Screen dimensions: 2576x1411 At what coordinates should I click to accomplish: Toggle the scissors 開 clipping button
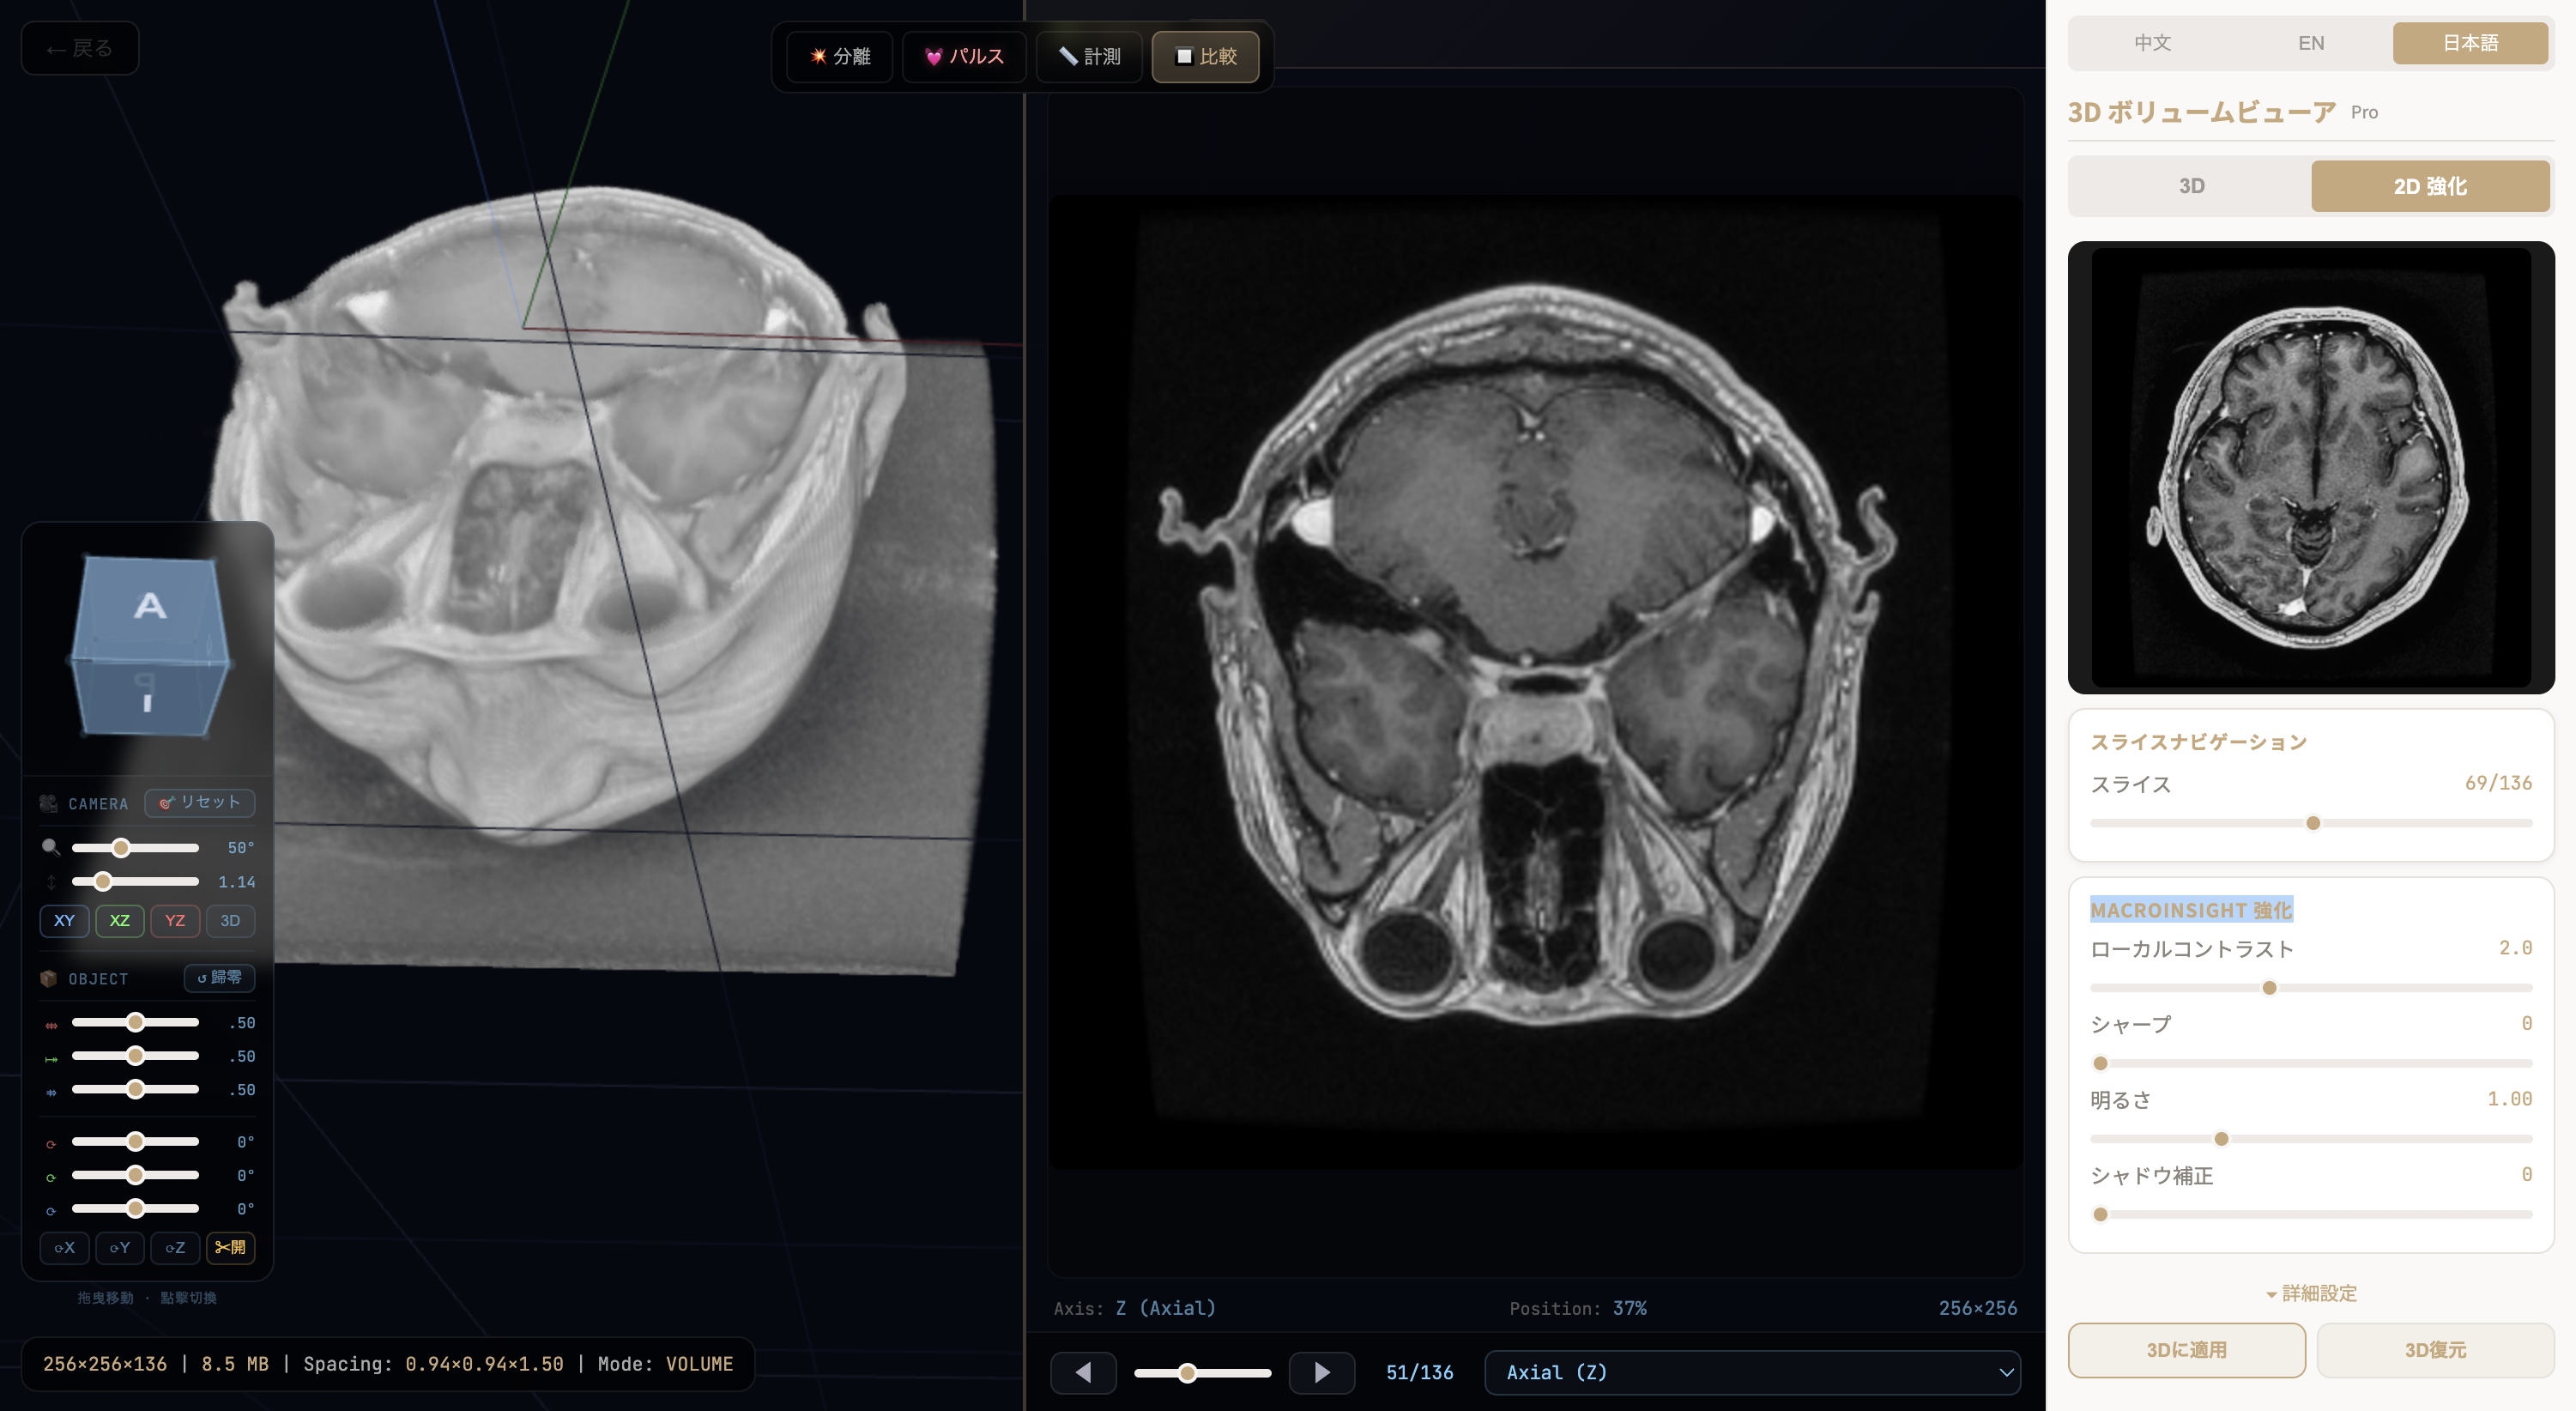230,1247
